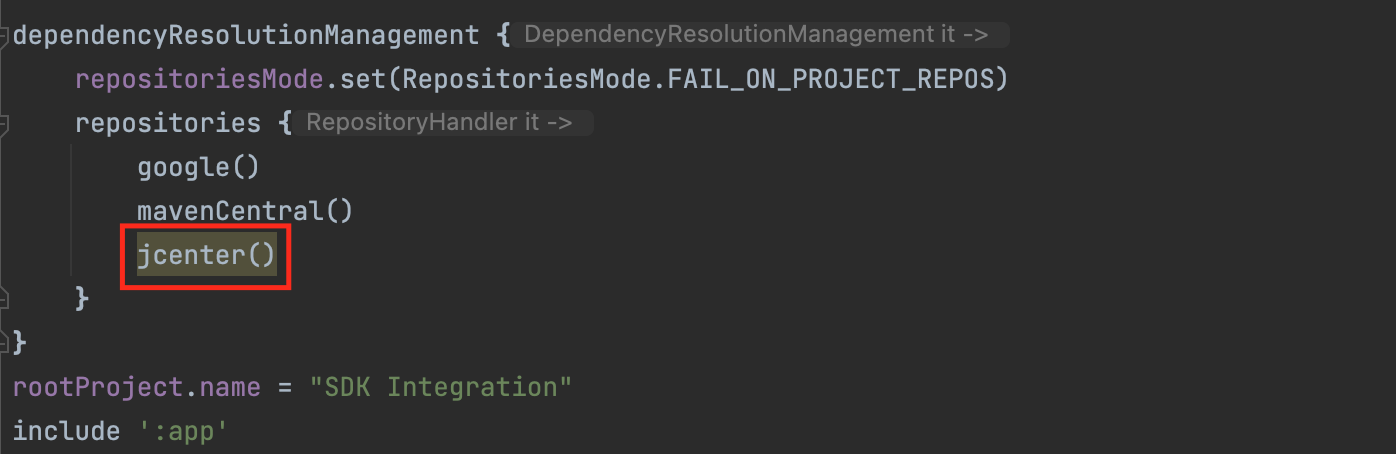Image resolution: width=1396 pixels, height=454 pixels.
Task: Place cursor on mavenCentral() line
Action: 245,211
